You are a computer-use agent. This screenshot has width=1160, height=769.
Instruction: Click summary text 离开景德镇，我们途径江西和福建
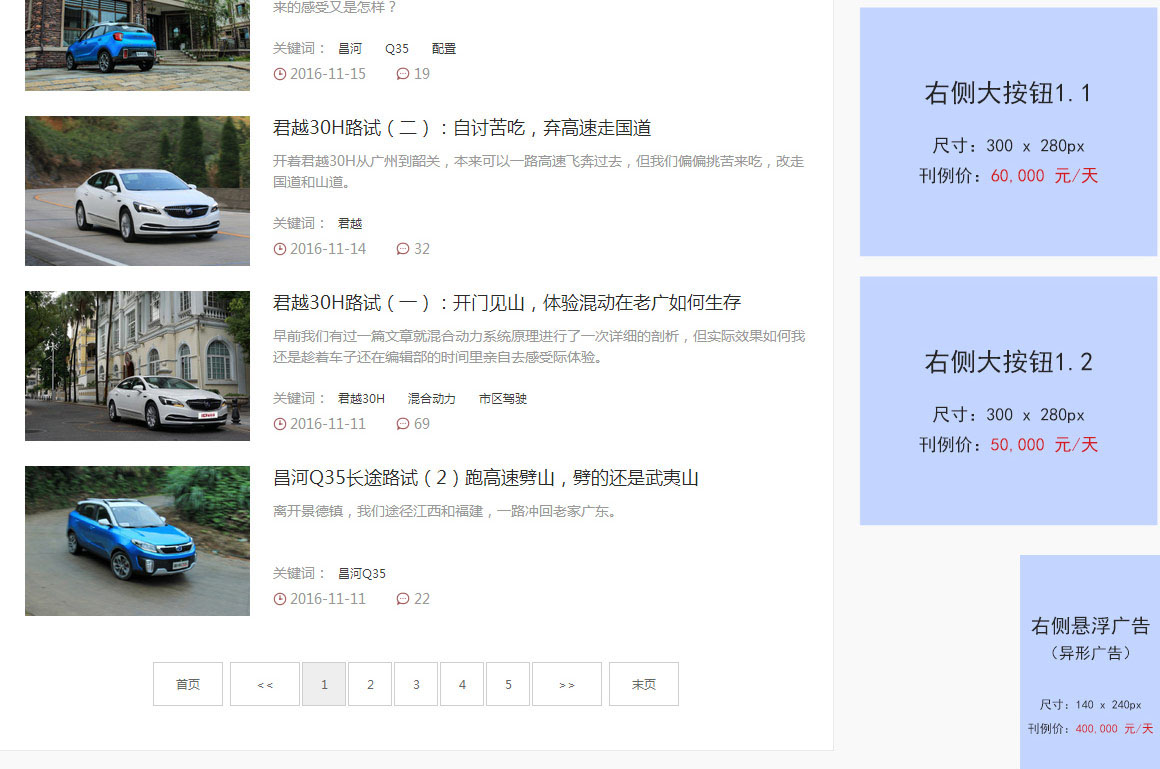tap(445, 511)
